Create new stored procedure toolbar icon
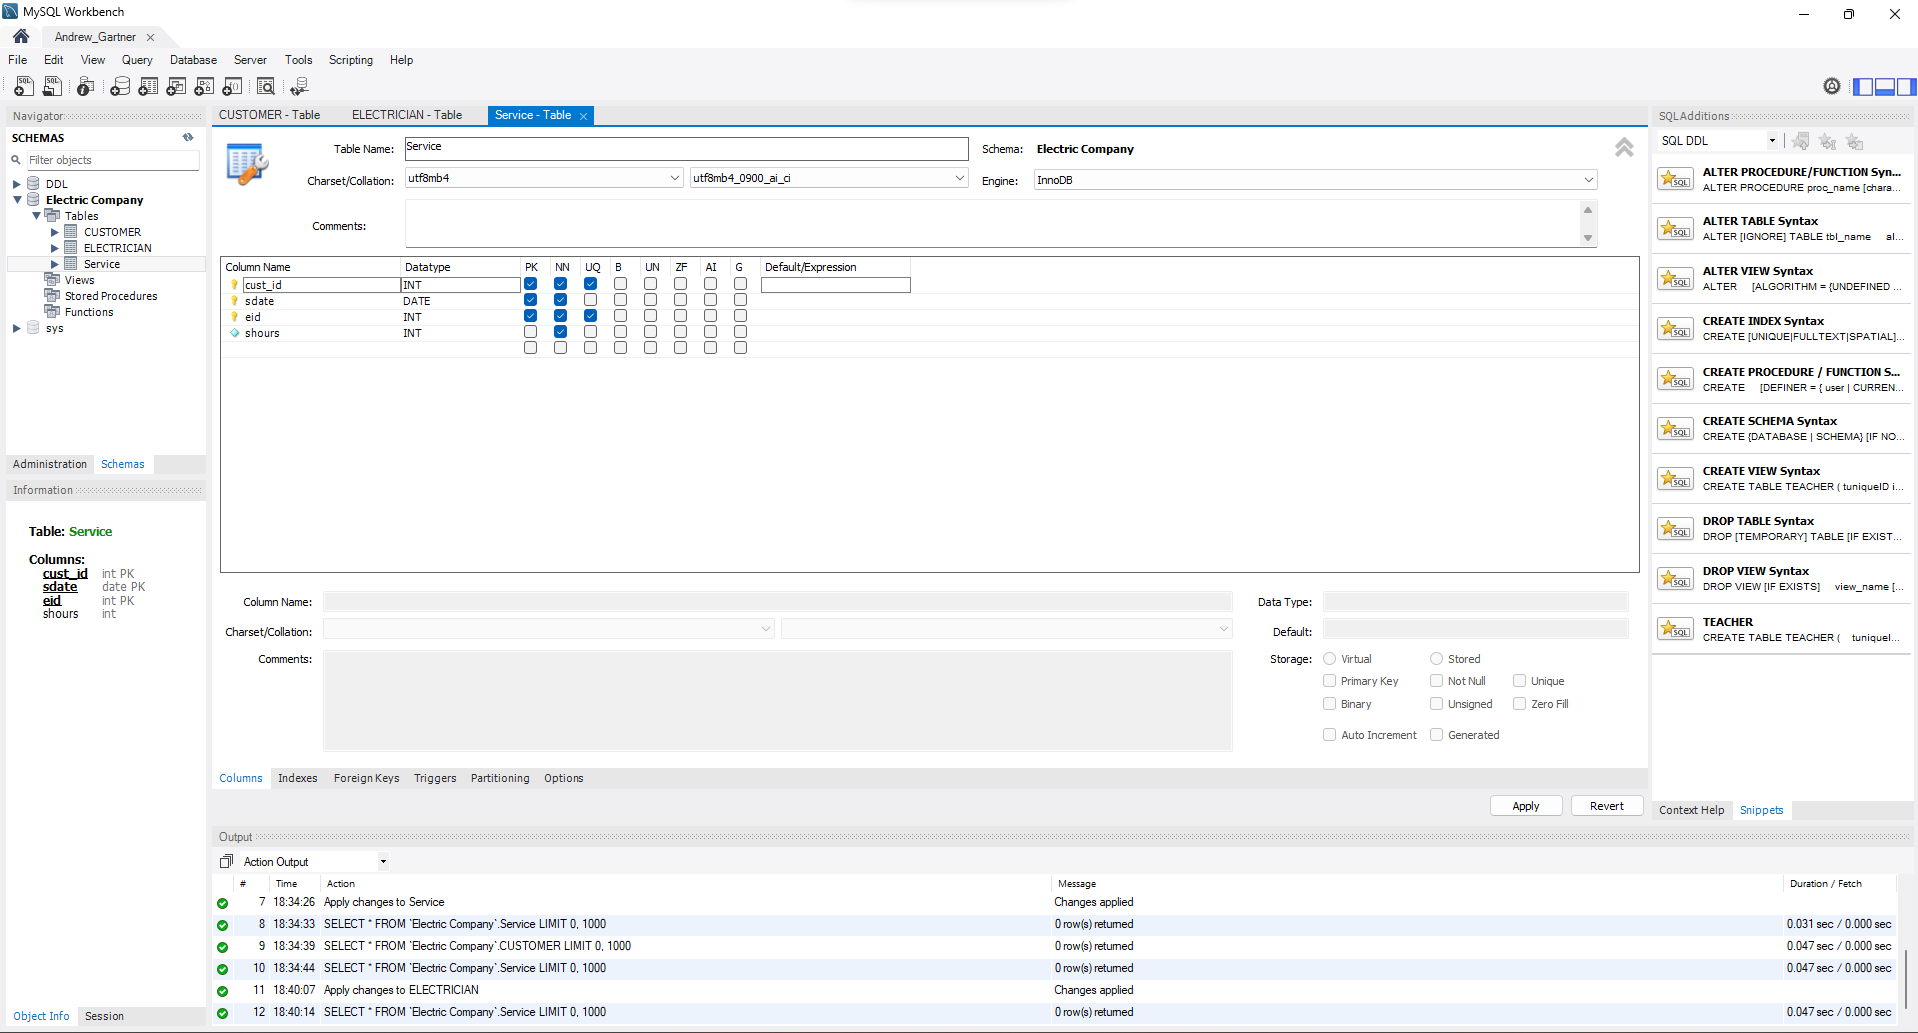1918x1033 pixels. [x=204, y=87]
